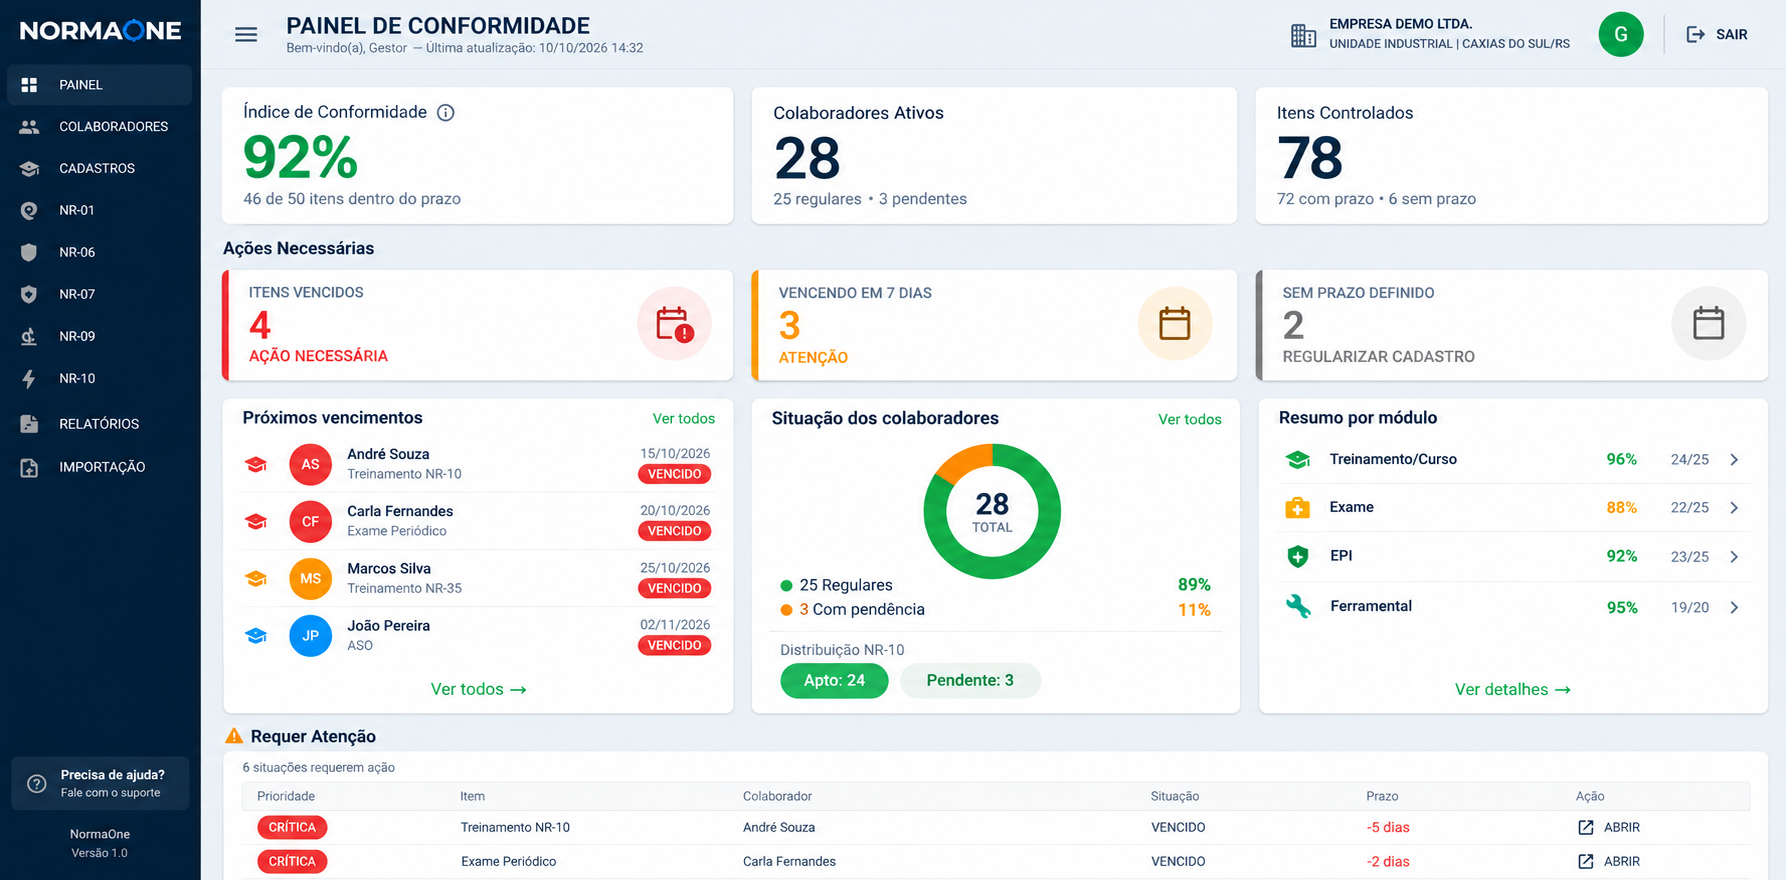Click the Pendente: 3 pill
The width and height of the screenshot is (1786, 880).
tap(970, 681)
